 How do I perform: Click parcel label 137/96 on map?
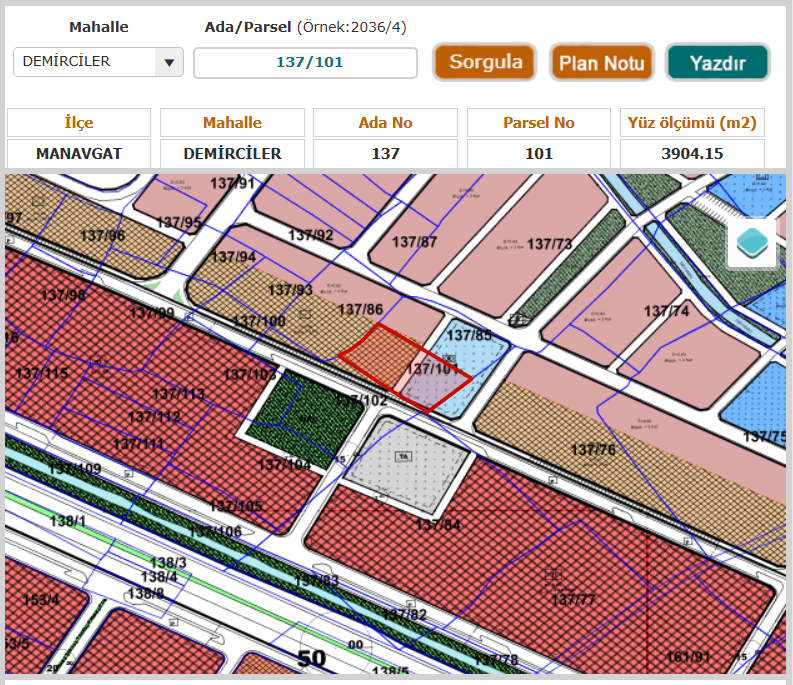[103, 235]
